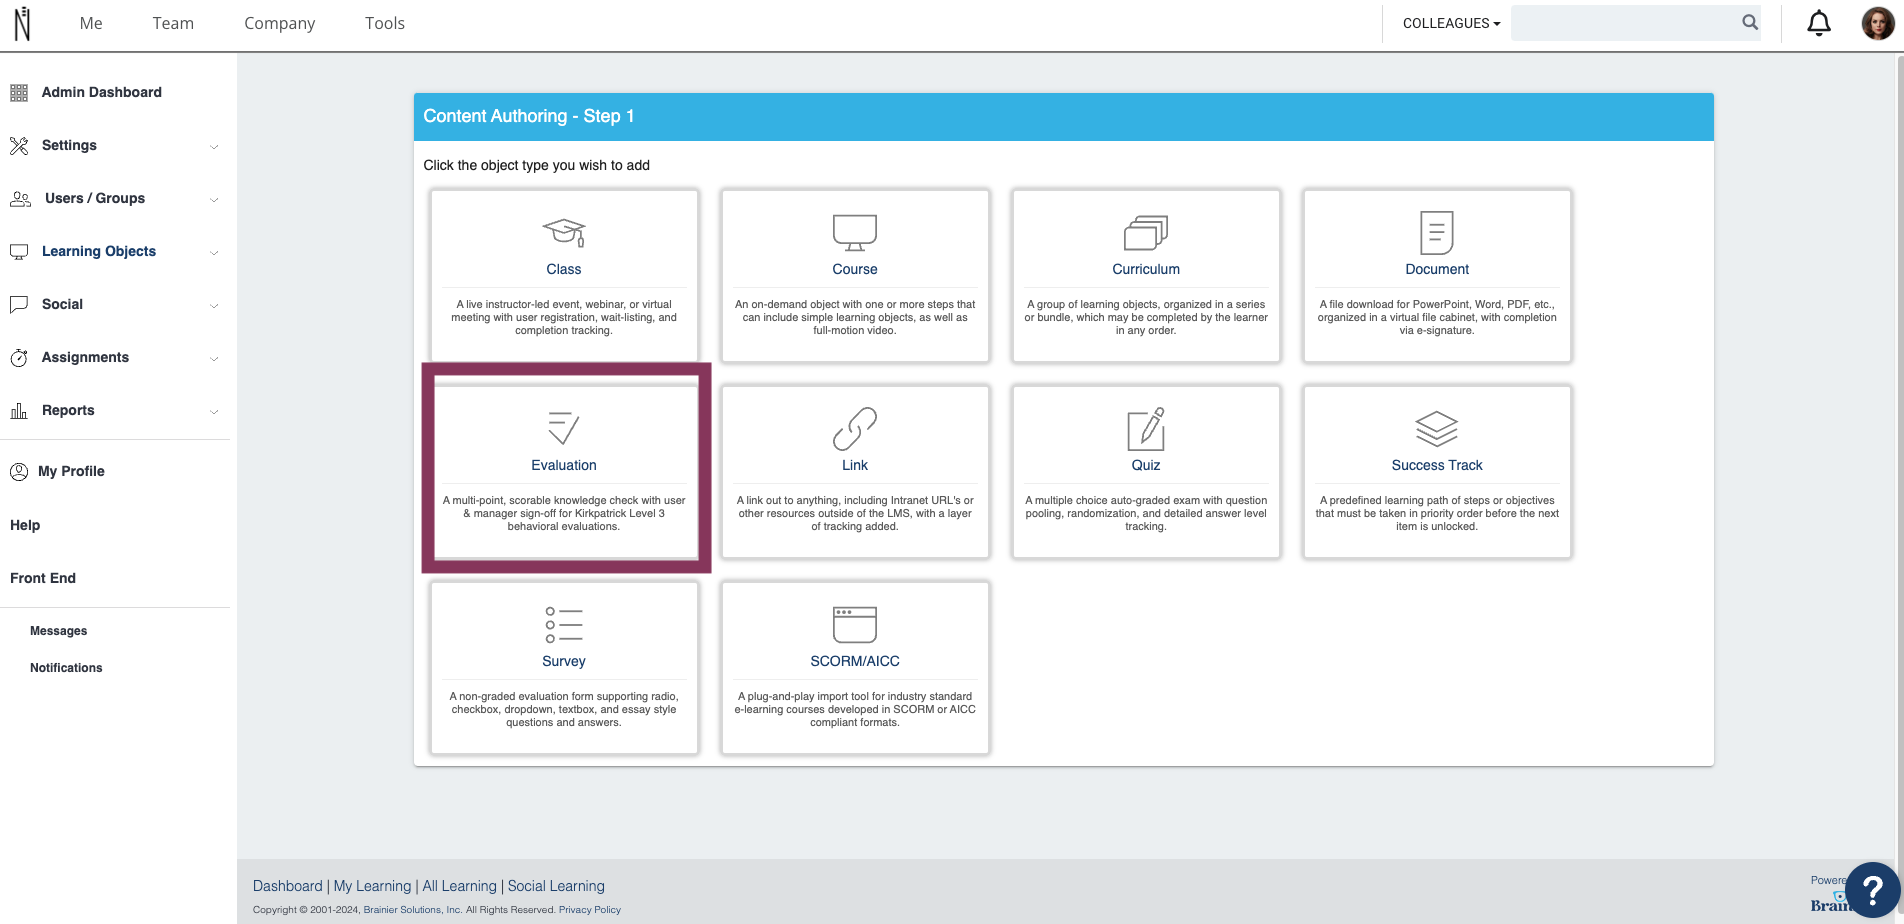Image resolution: width=1904 pixels, height=924 pixels.
Task: Click the Social chat bubble icon
Action: pyautogui.click(x=19, y=305)
